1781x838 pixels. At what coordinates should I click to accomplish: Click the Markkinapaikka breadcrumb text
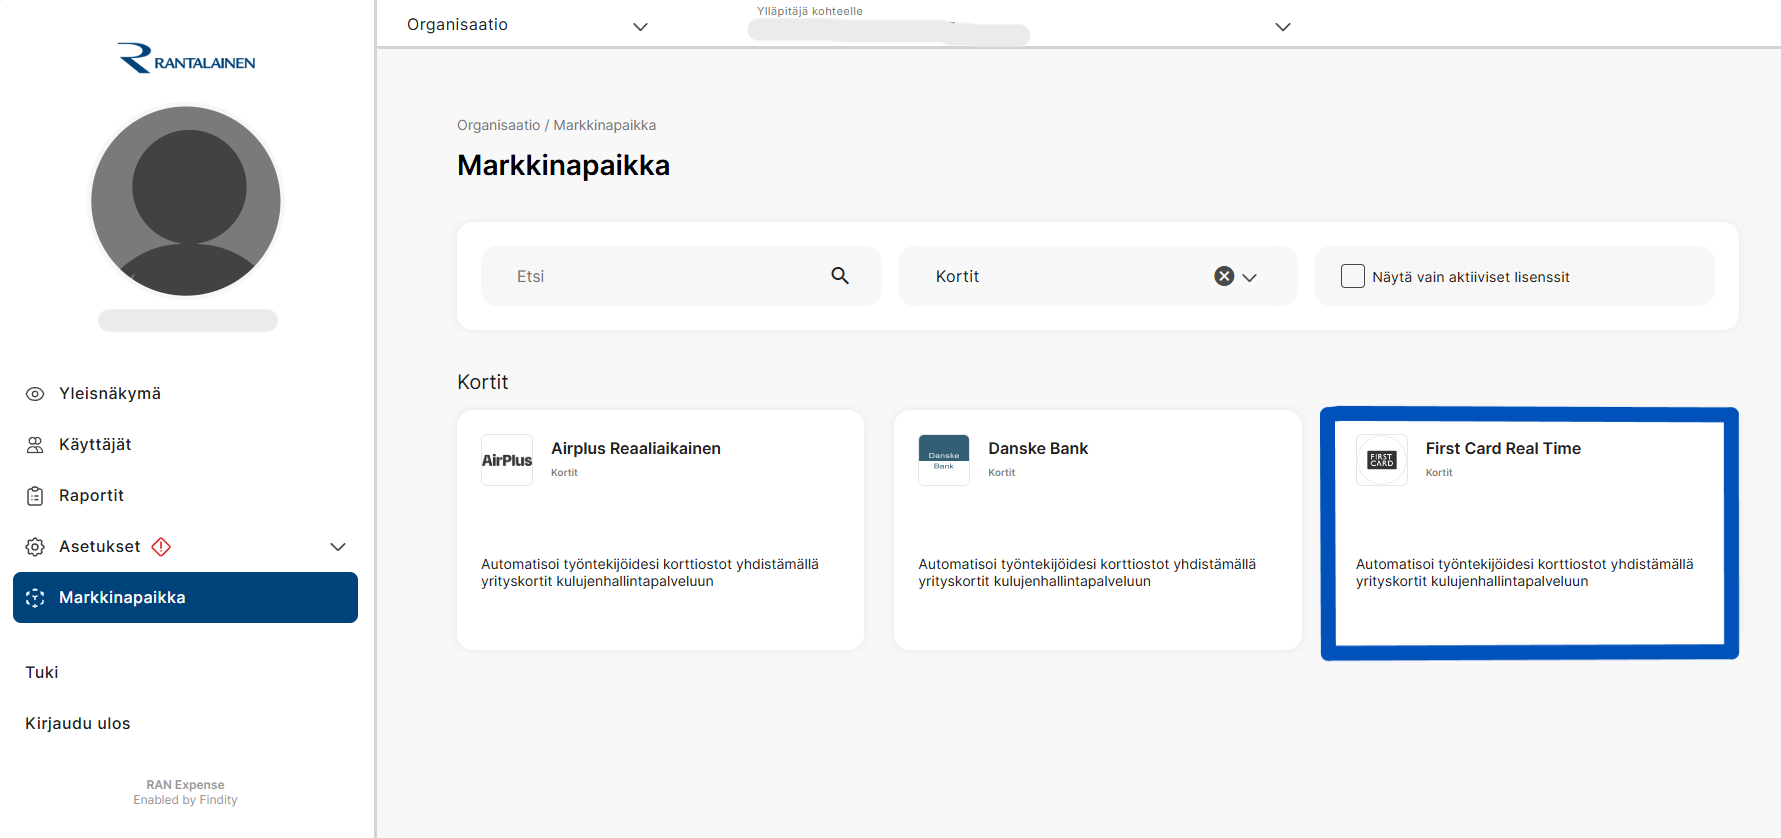click(605, 125)
